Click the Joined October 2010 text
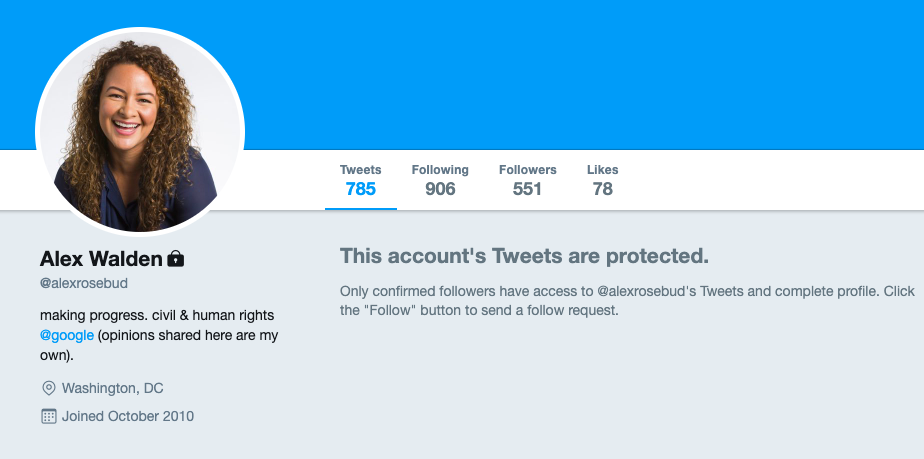The image size is (924, 459). pyautogui.click(x=127, y=416)
